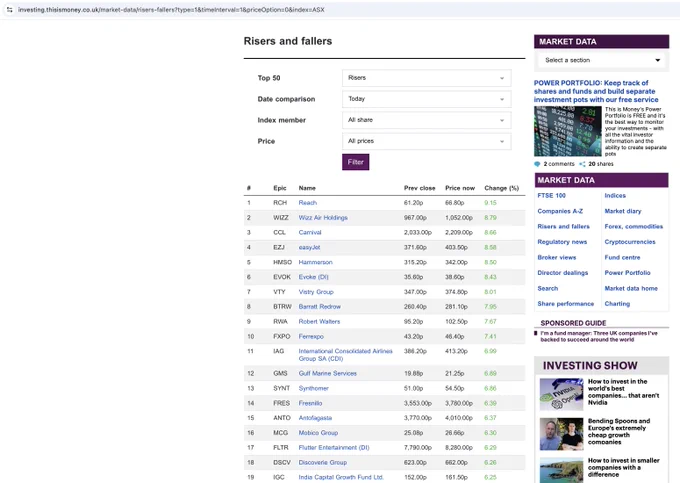Open the Price All prices dropdown

(x=427, y=141)
